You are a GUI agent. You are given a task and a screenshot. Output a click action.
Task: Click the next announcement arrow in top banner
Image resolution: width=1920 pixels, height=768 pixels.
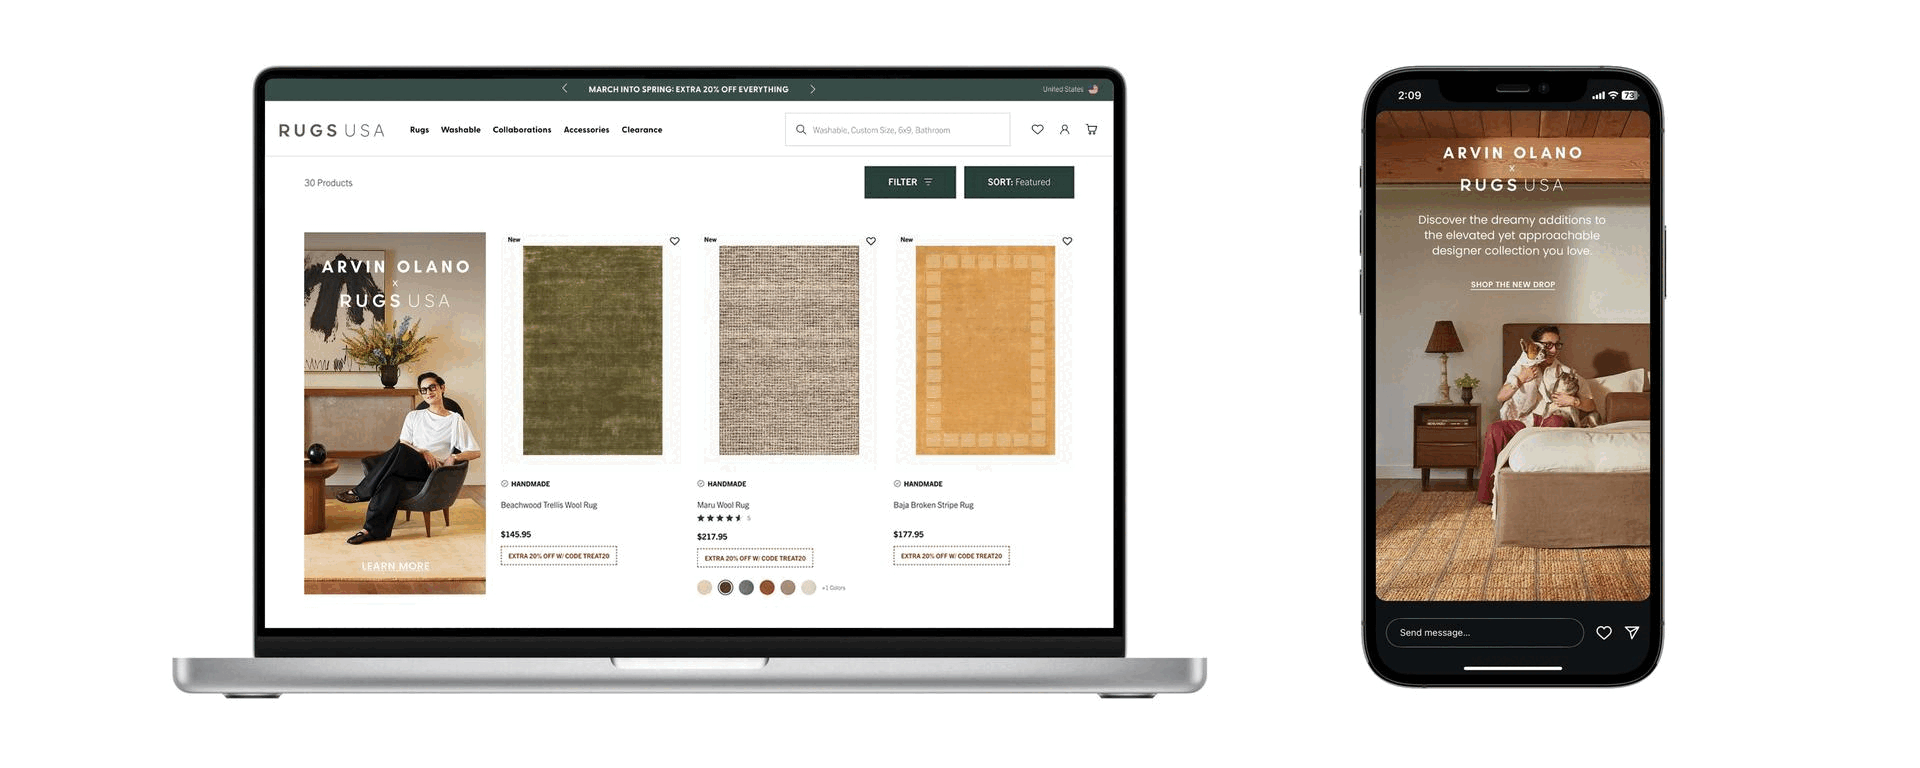coord(813,89)
